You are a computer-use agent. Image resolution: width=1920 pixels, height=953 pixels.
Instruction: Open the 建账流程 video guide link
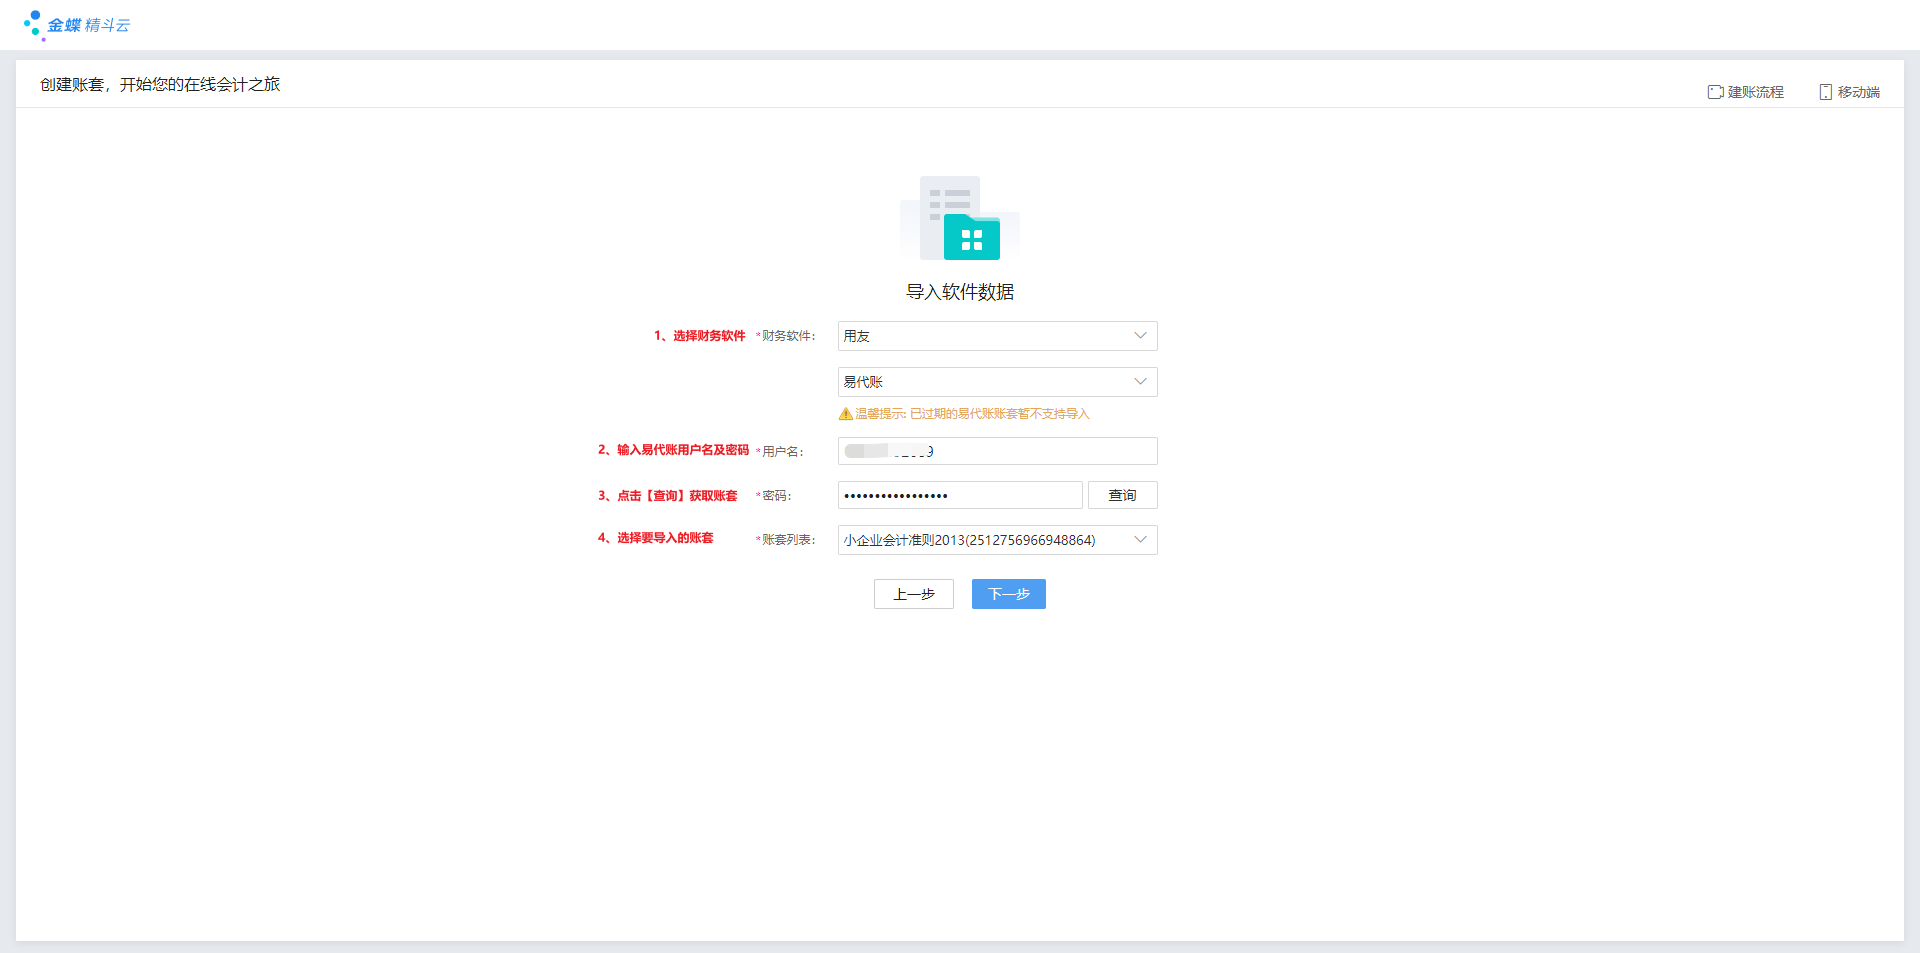click(1746, 92)
